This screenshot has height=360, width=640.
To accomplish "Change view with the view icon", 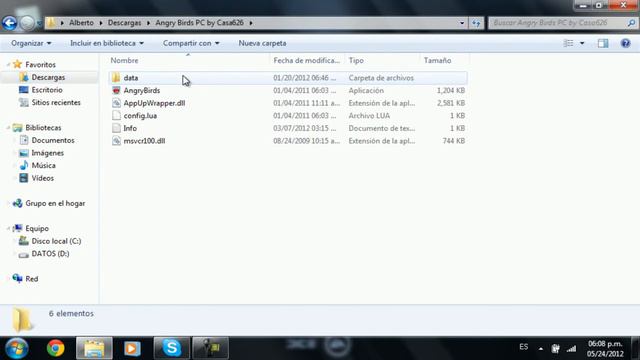I will tap(568, 43).
